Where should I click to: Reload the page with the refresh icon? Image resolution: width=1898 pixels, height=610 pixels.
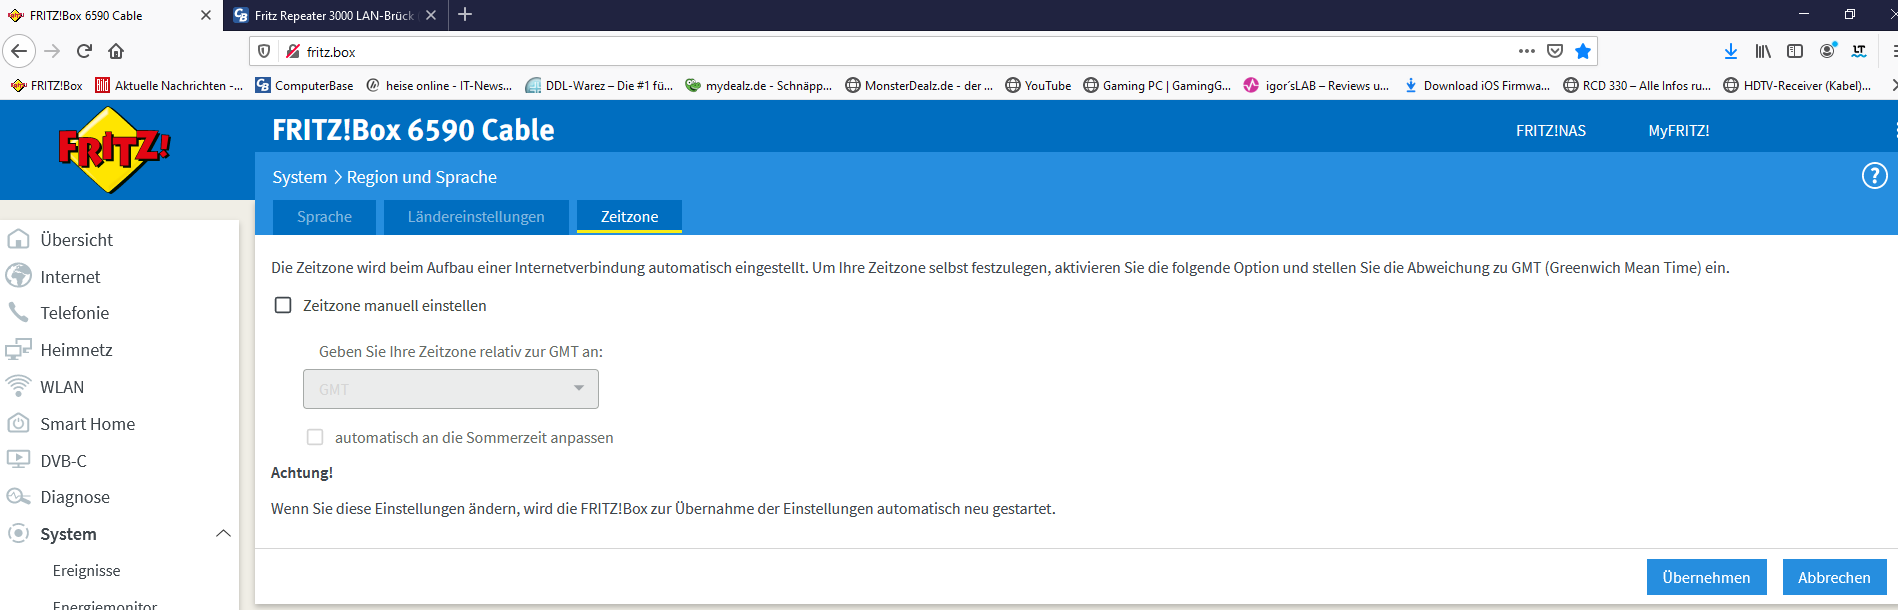85,51
